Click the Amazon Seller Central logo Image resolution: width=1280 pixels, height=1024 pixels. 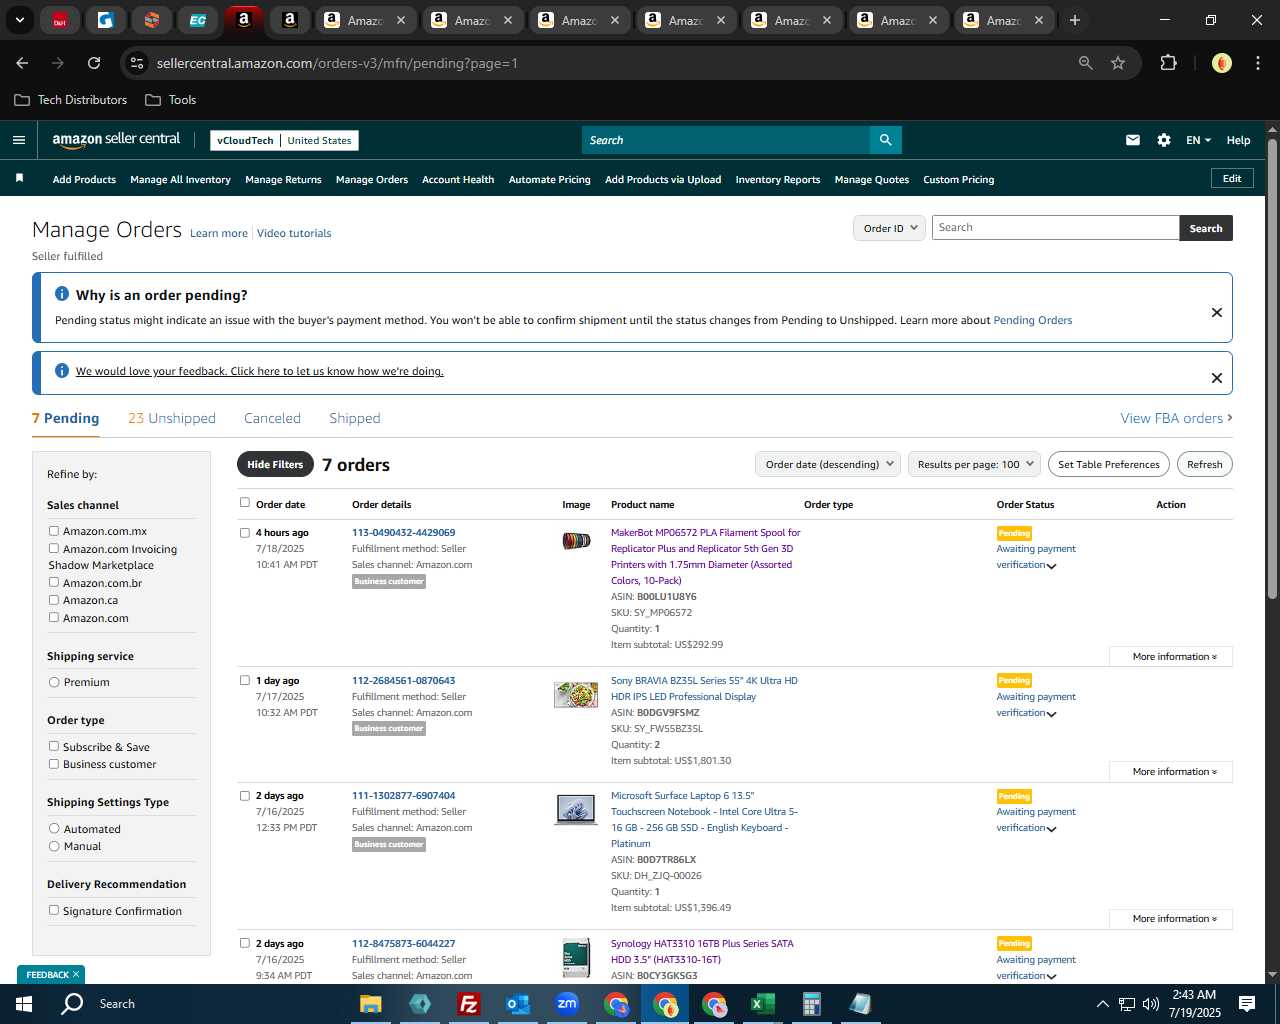click(116, 140)
